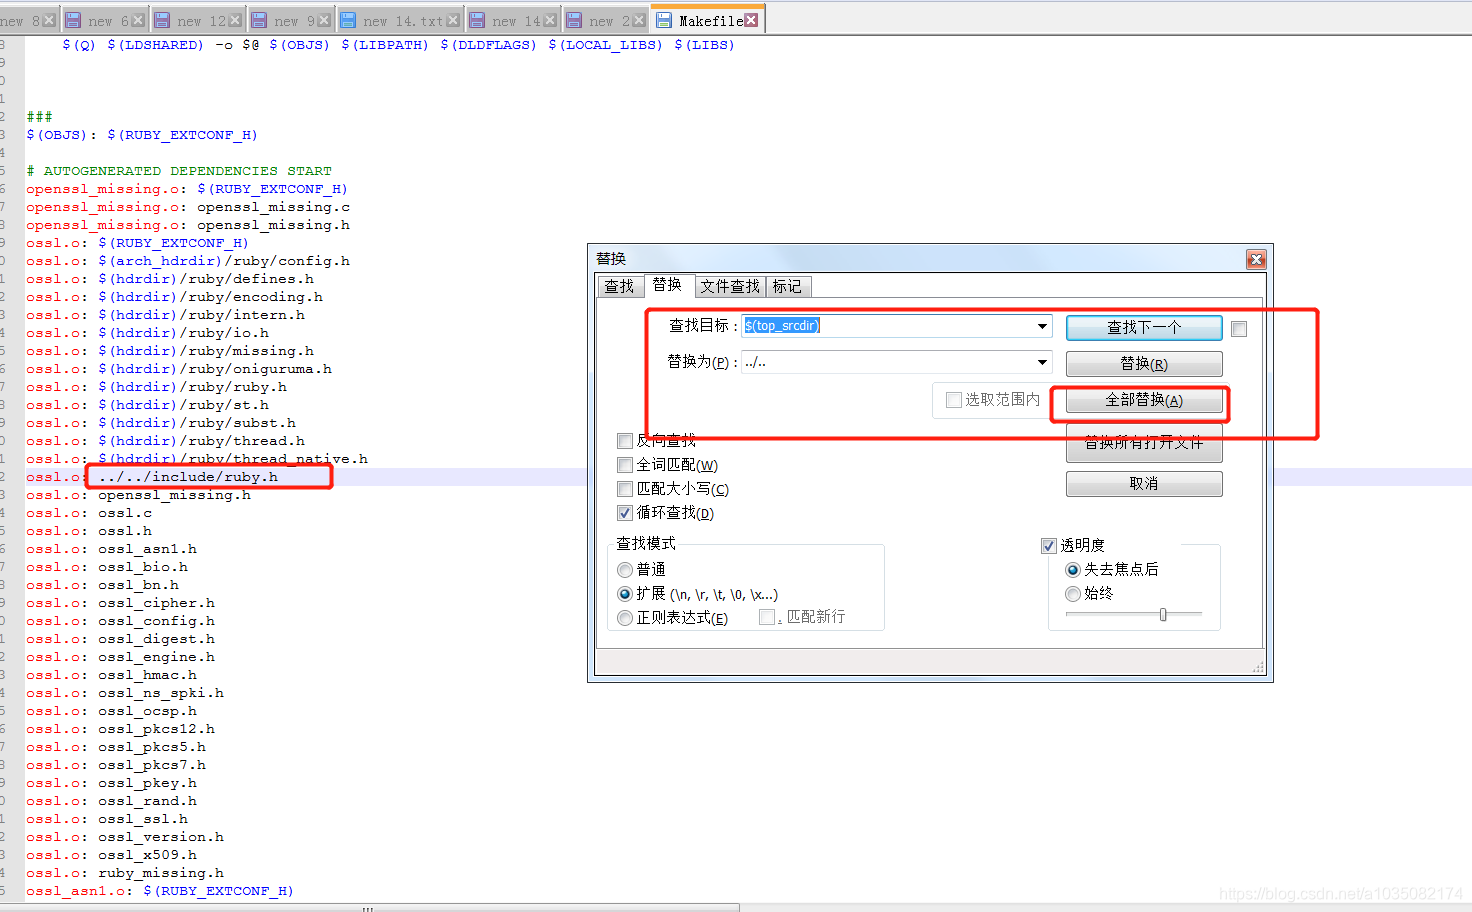1472x912 pixels.
Task: Select the 正则表达式(E) regex search mode radio
Action: coord(625,618)
